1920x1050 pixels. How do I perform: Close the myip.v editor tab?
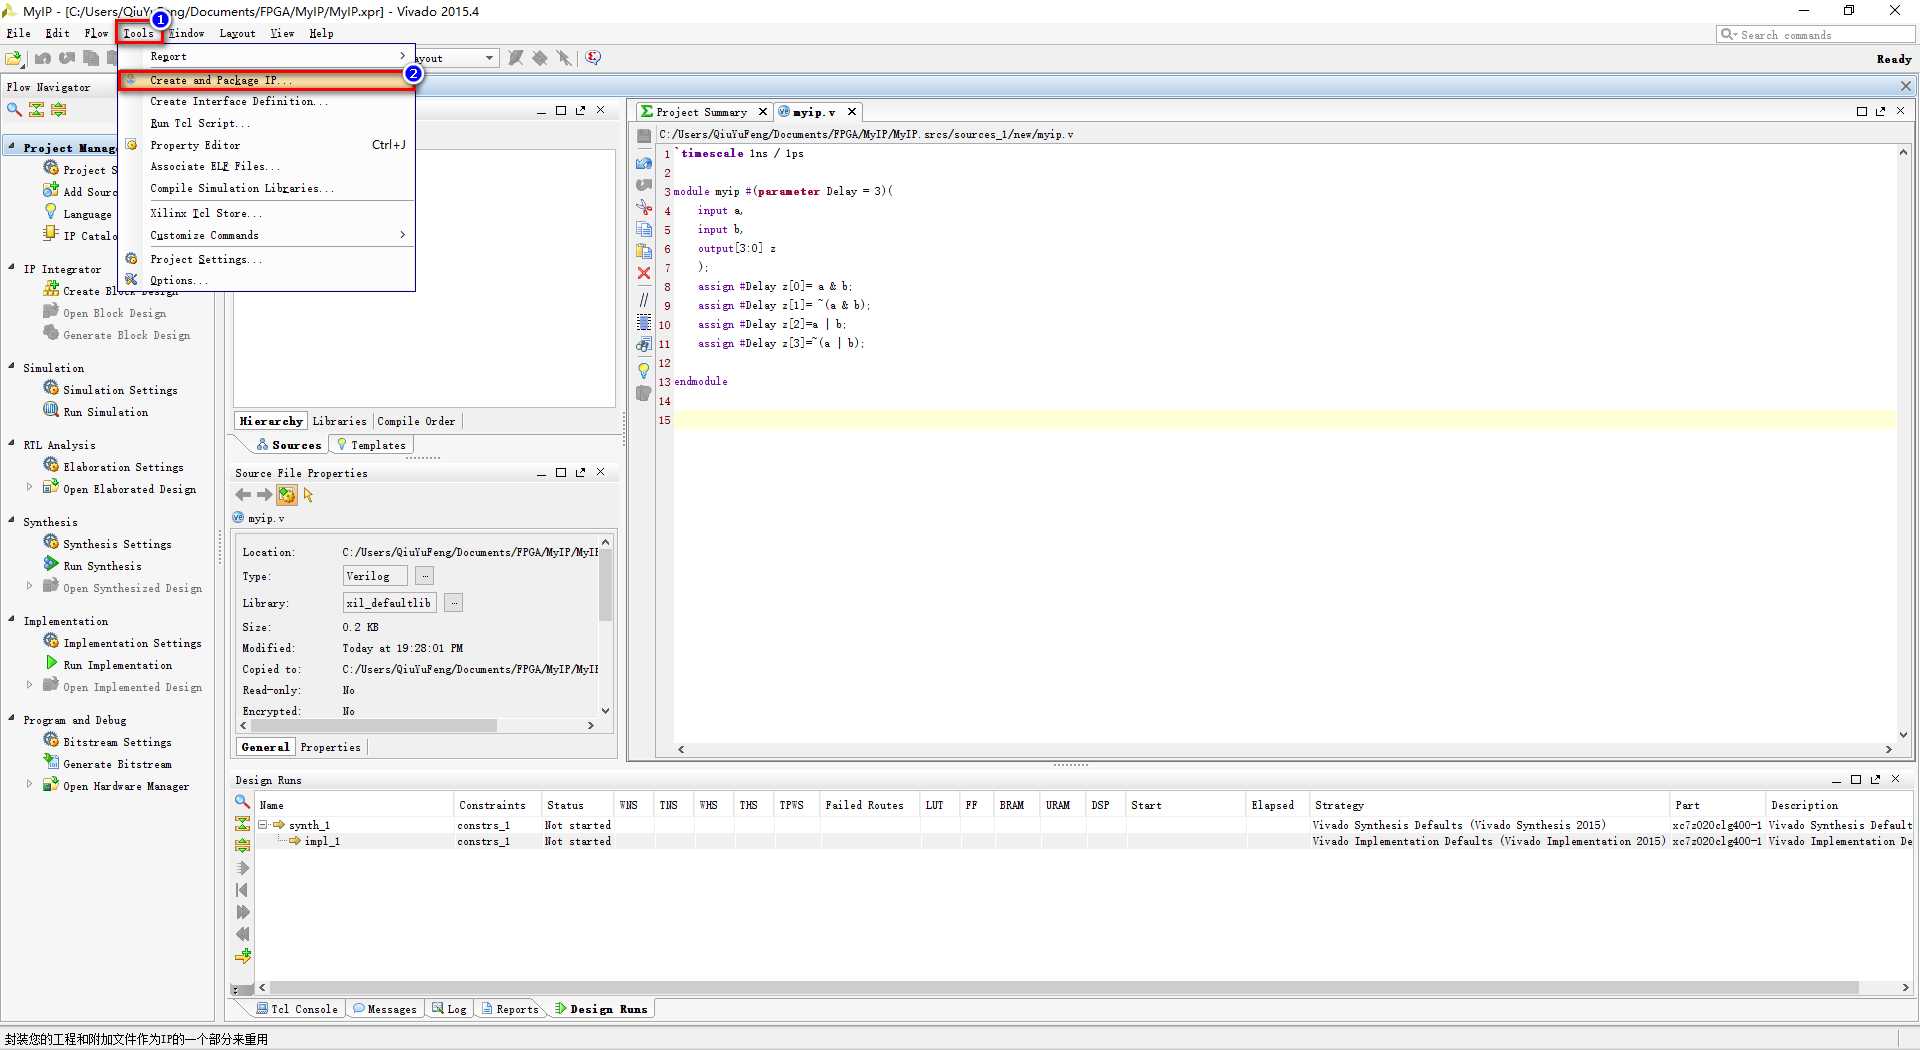852,112
